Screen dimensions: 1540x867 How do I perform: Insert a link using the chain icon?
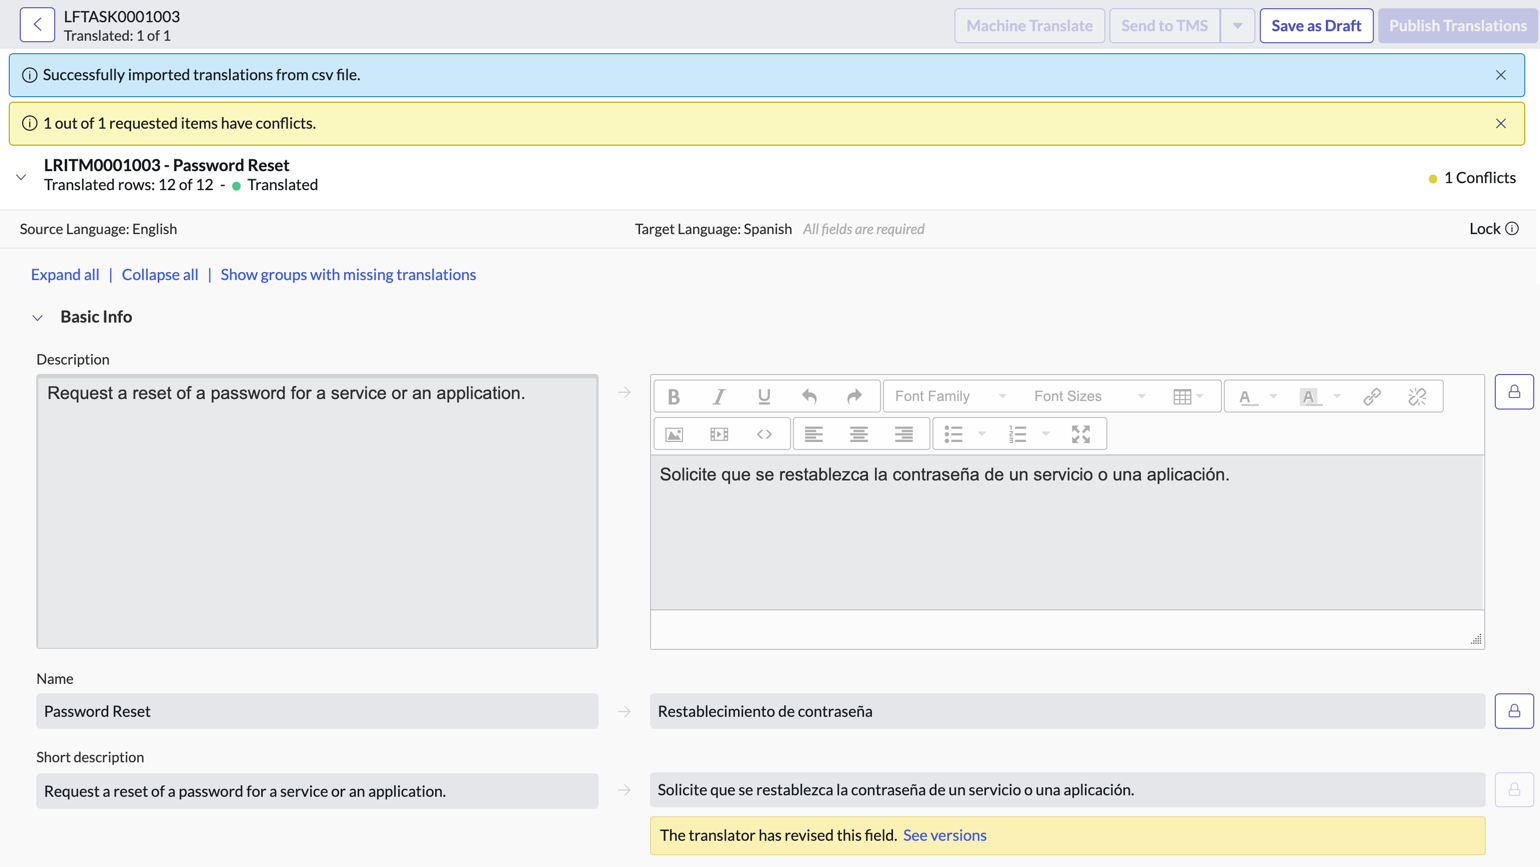1372,396
